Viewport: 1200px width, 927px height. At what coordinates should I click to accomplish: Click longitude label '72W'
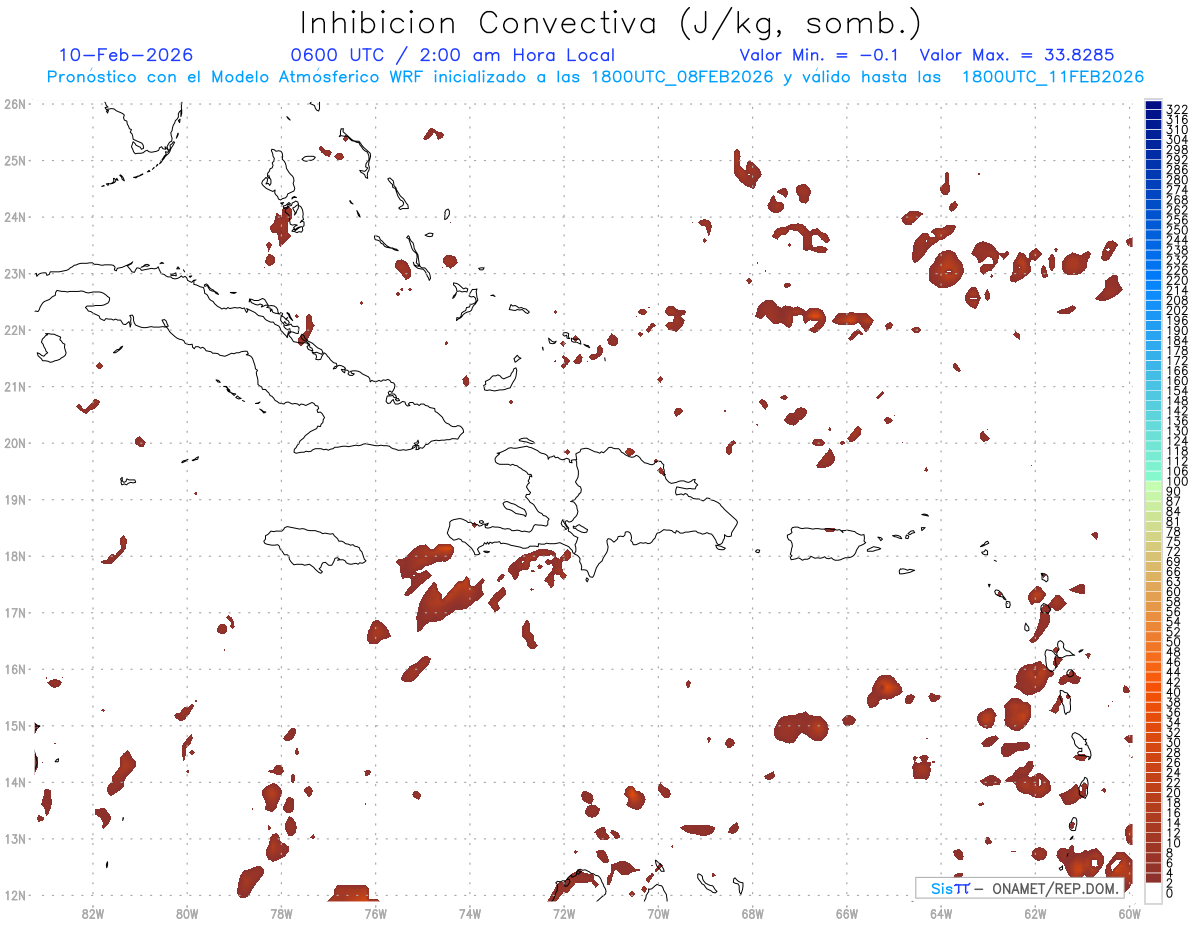coord(564,913)
